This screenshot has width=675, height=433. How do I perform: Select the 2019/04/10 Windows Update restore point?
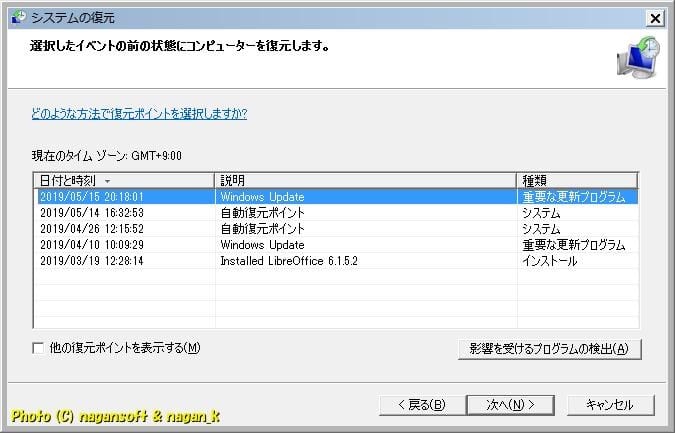[x=262, y=245]
